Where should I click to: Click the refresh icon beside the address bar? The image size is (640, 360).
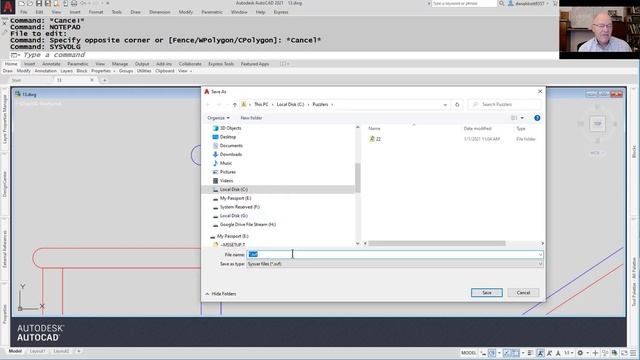click(x=457, y=105)
